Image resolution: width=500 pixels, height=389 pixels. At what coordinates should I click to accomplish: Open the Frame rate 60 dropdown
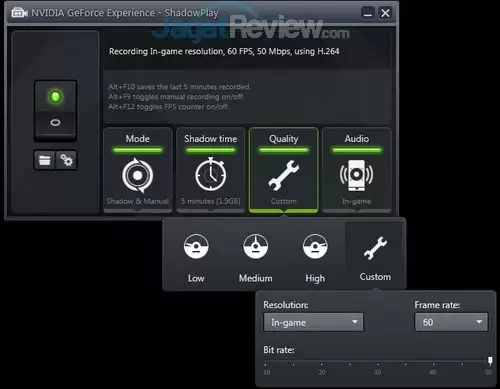point(451,322)
